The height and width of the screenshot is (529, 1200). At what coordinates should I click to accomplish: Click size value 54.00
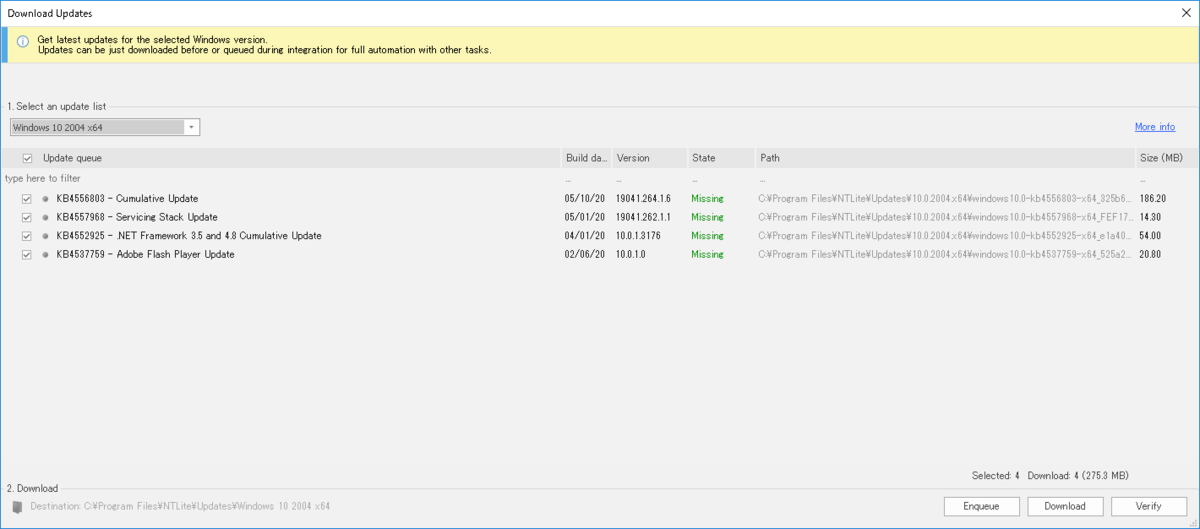coord(1149,236)
